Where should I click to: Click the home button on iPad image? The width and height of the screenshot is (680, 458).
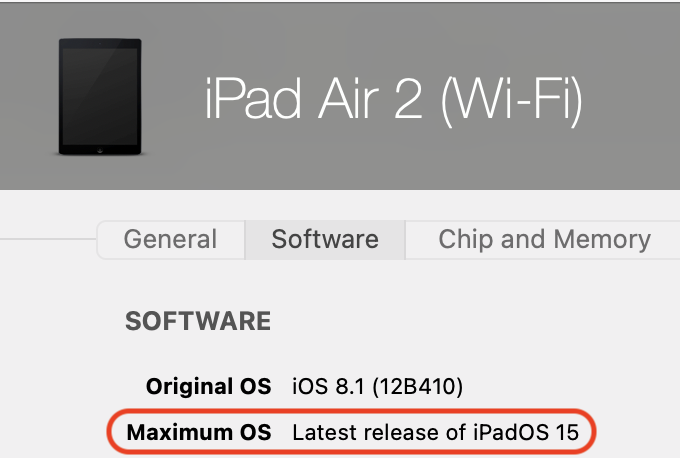(100, 147)
